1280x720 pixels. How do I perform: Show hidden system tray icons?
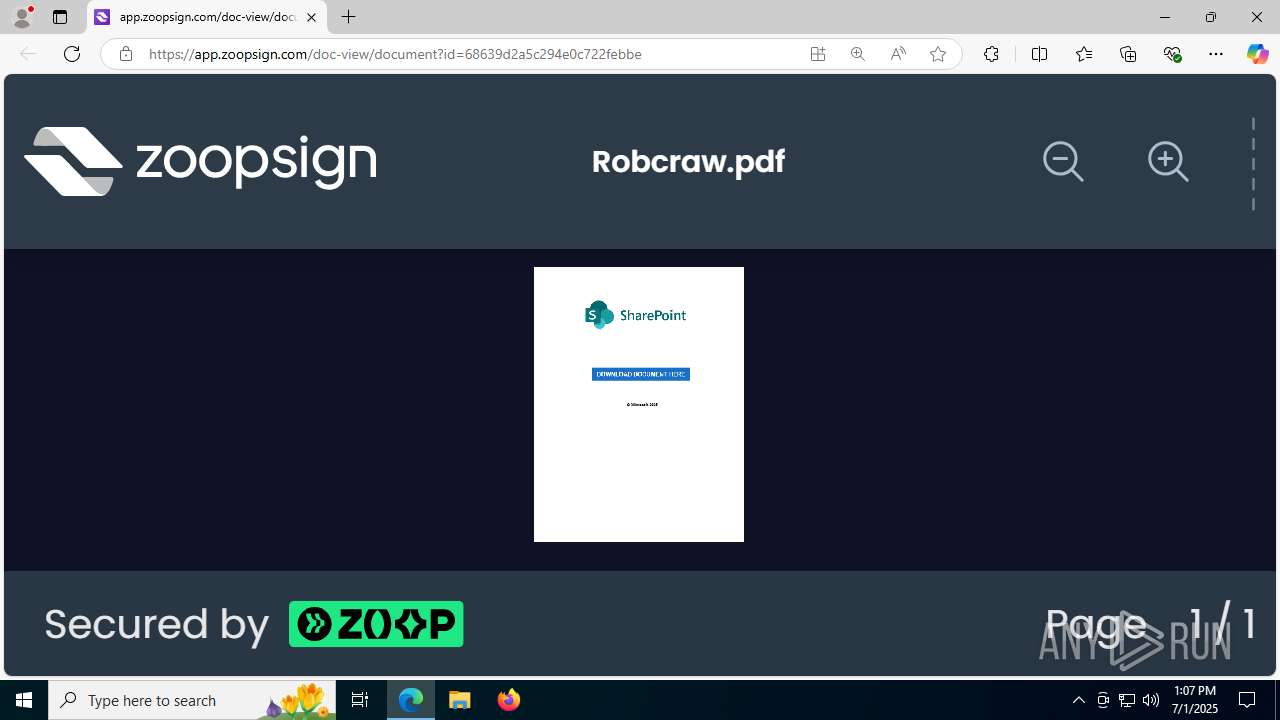click(1078, 700)
